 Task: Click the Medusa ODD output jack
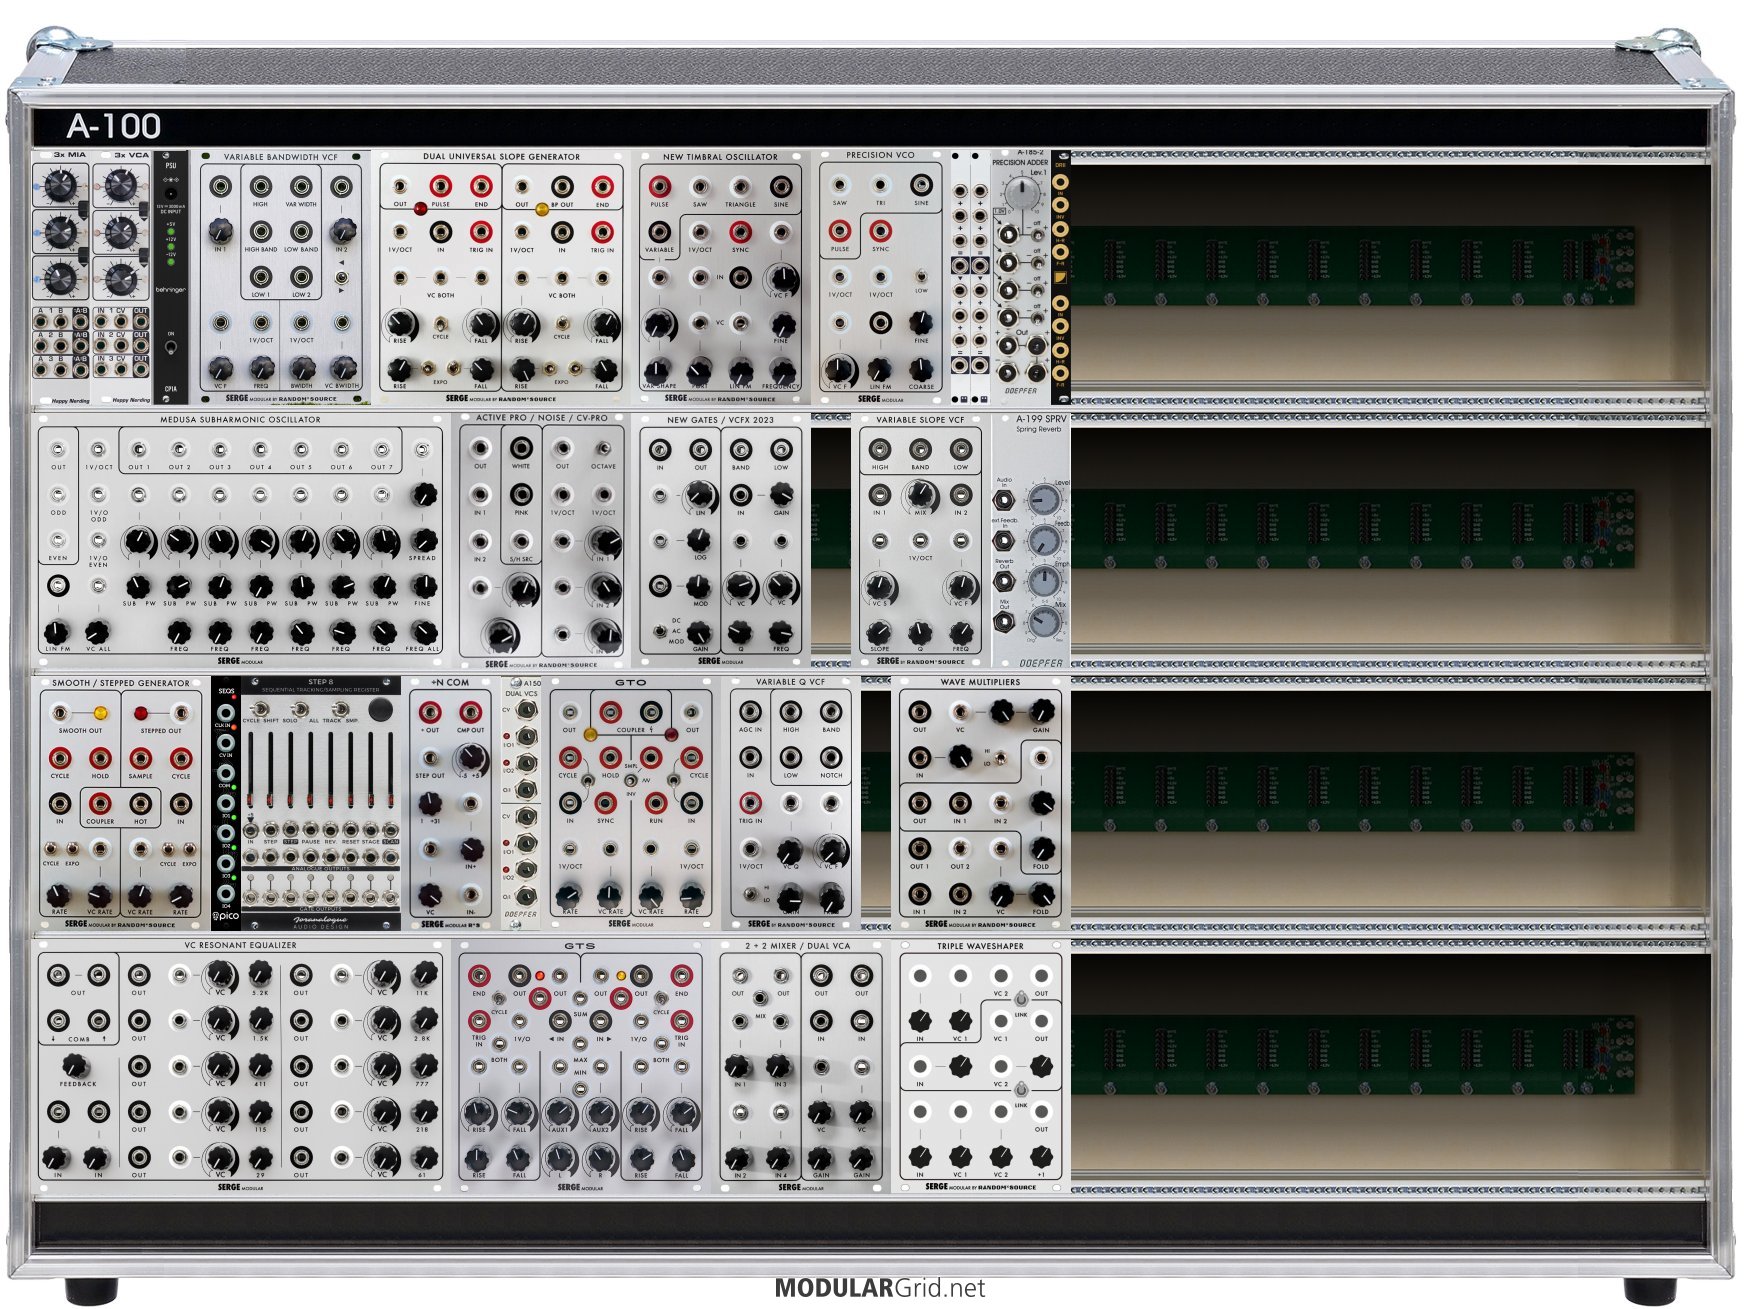58,495
